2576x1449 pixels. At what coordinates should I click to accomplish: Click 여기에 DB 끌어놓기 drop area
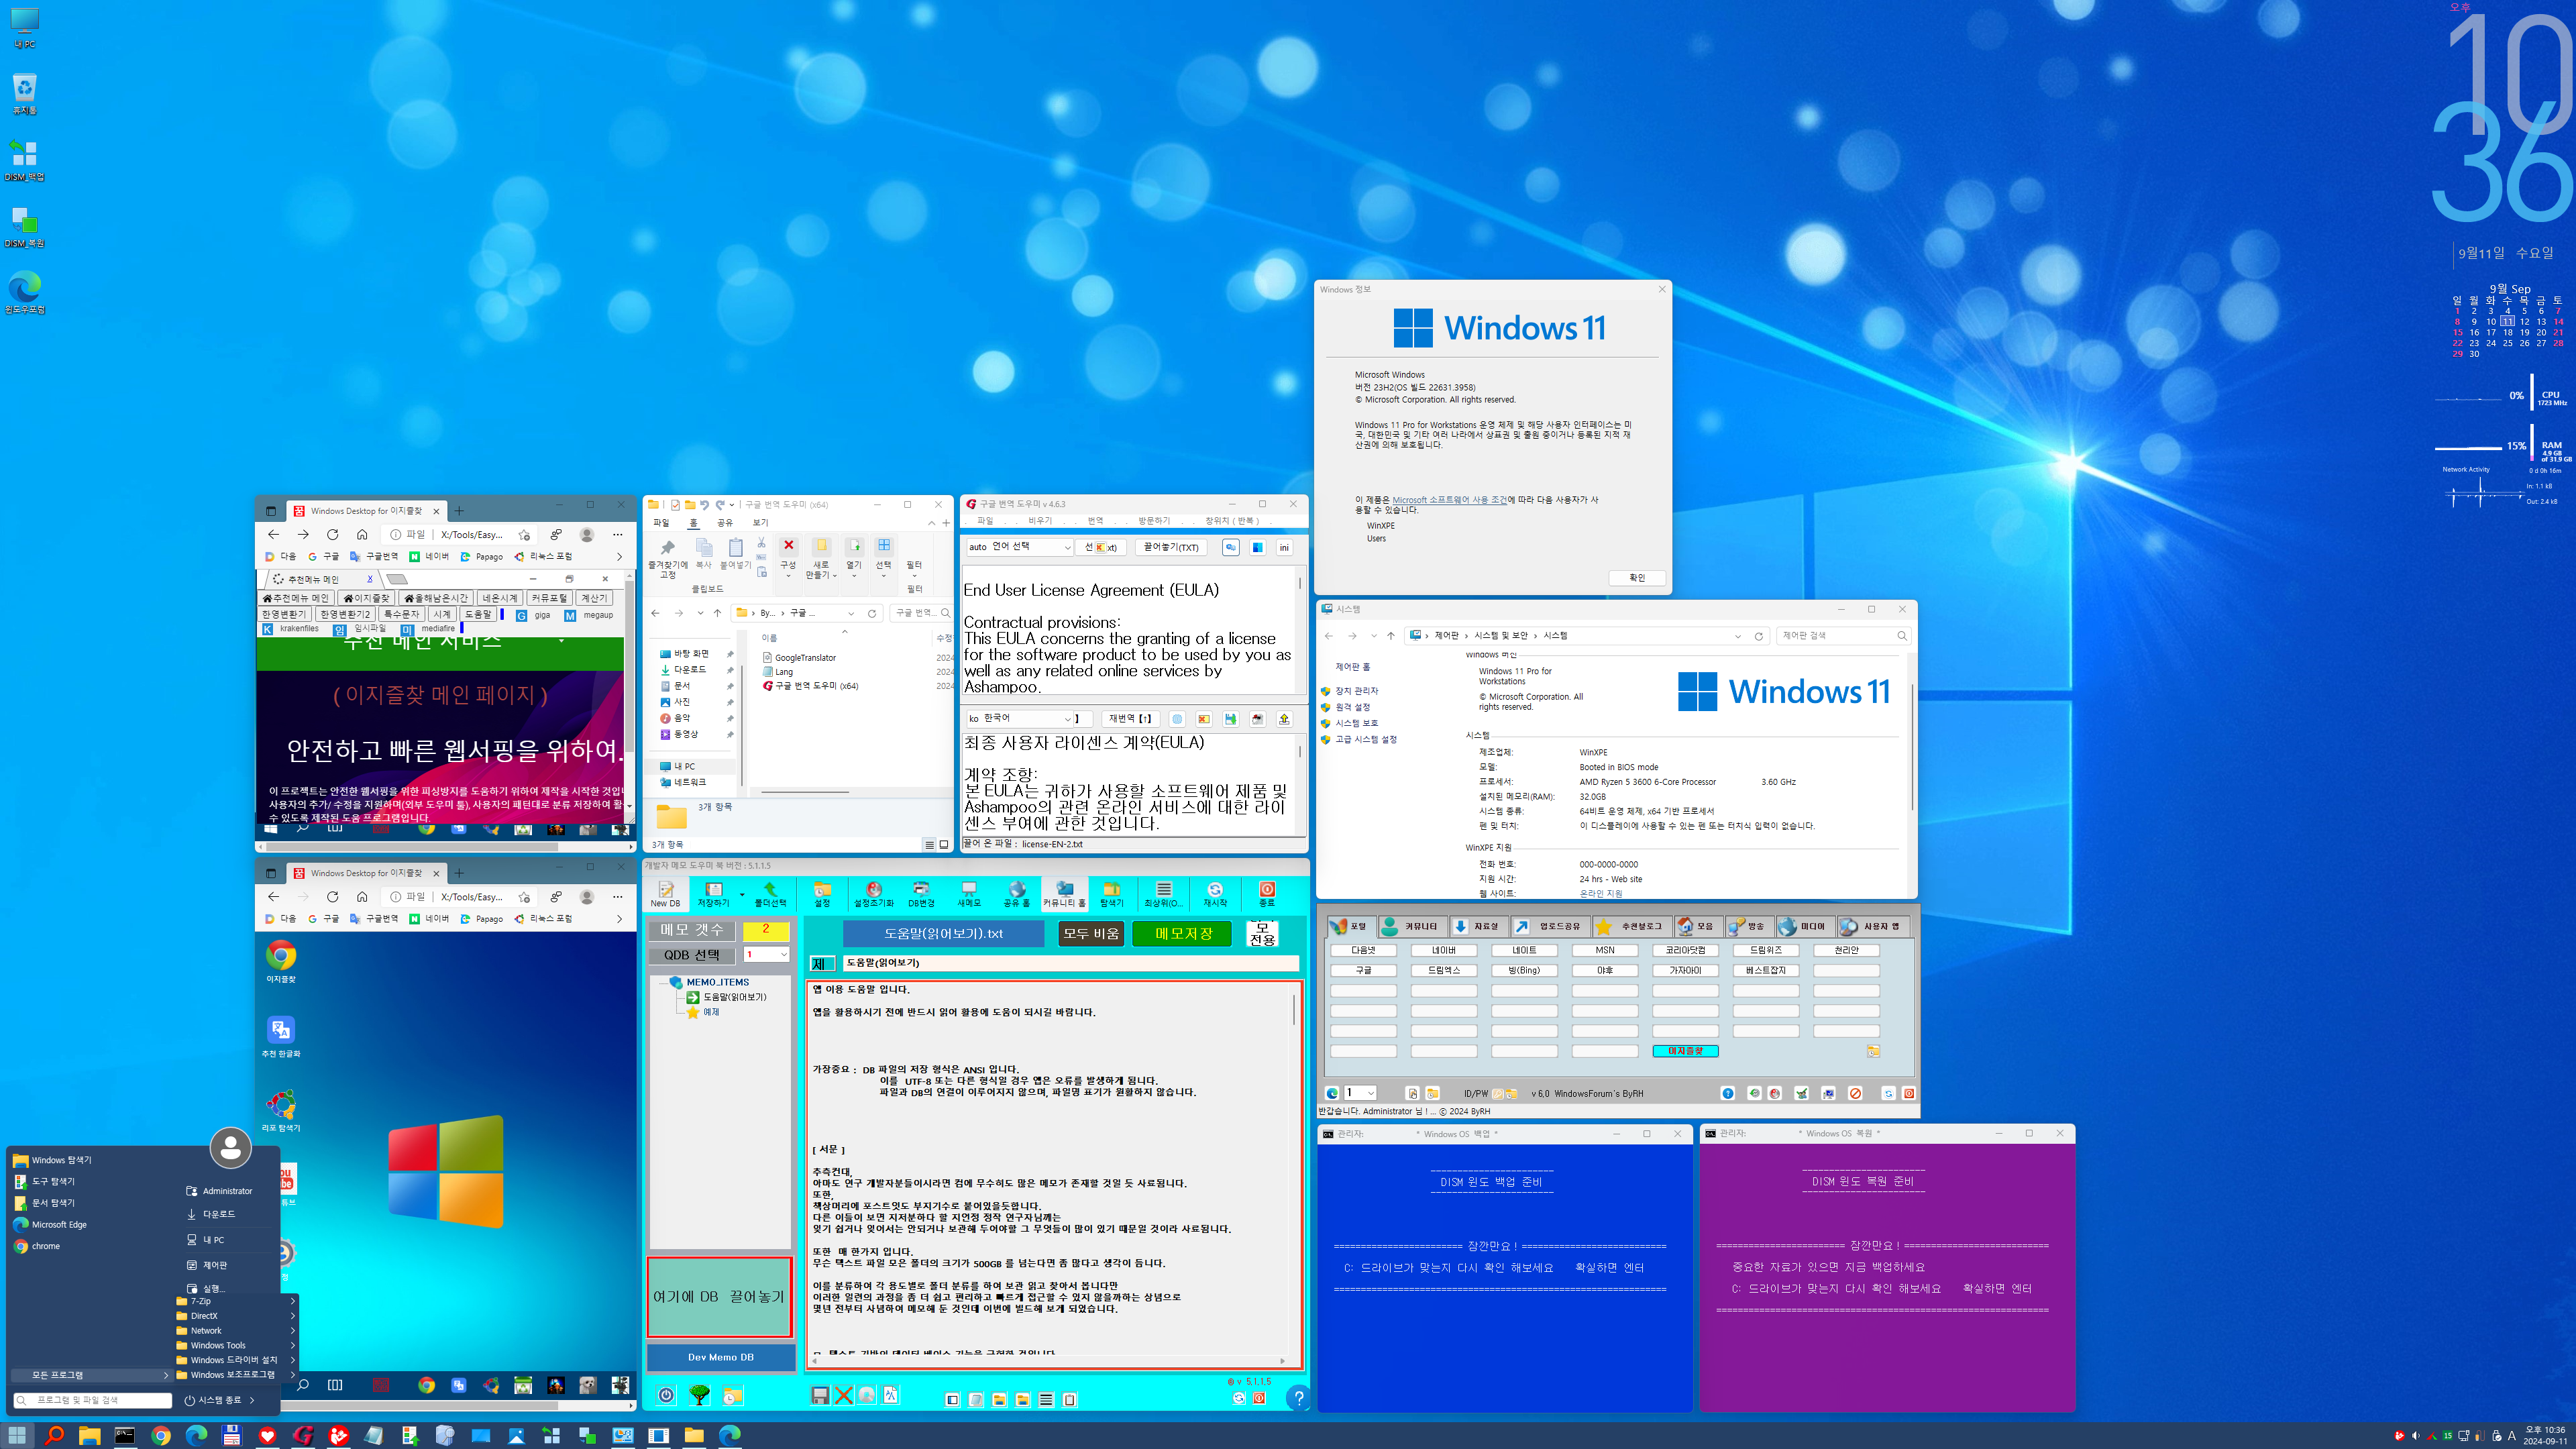pyautogui.click(x=719, y=1297)
